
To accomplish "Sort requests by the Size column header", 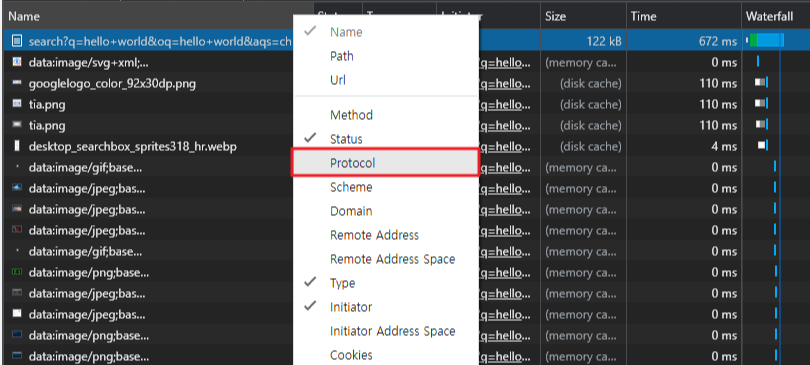I will tap(584, 17).
